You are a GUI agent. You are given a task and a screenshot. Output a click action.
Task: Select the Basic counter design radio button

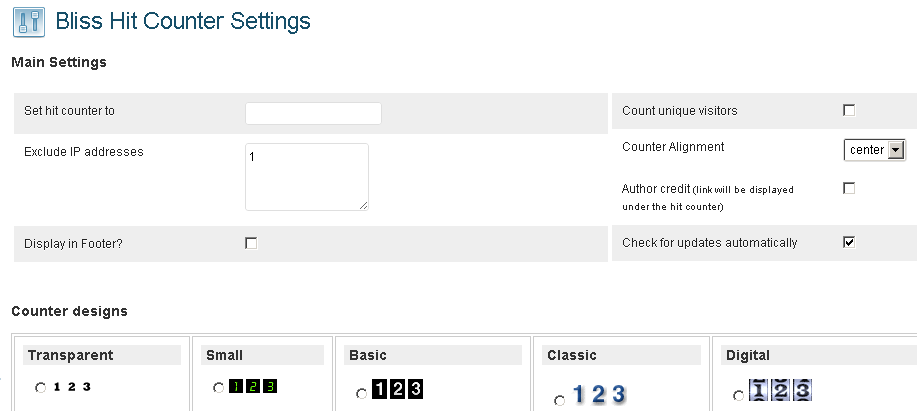click(361, 394)
